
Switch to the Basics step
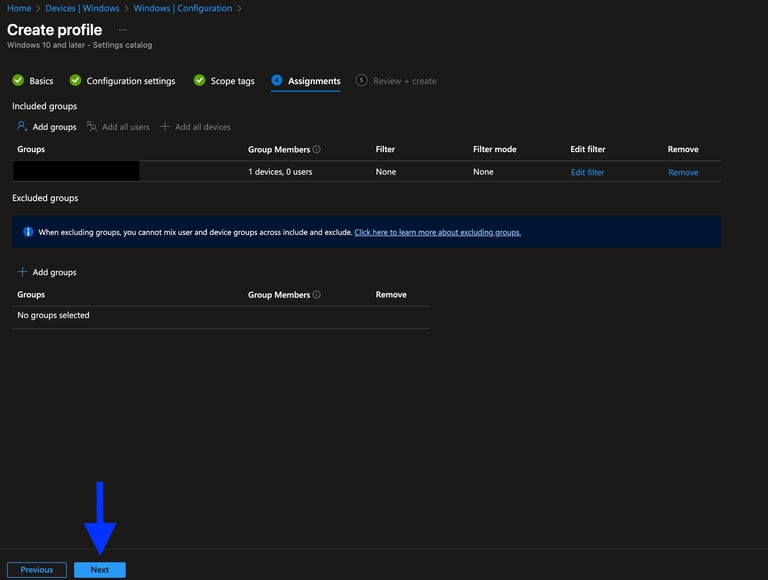click(41, 81)
